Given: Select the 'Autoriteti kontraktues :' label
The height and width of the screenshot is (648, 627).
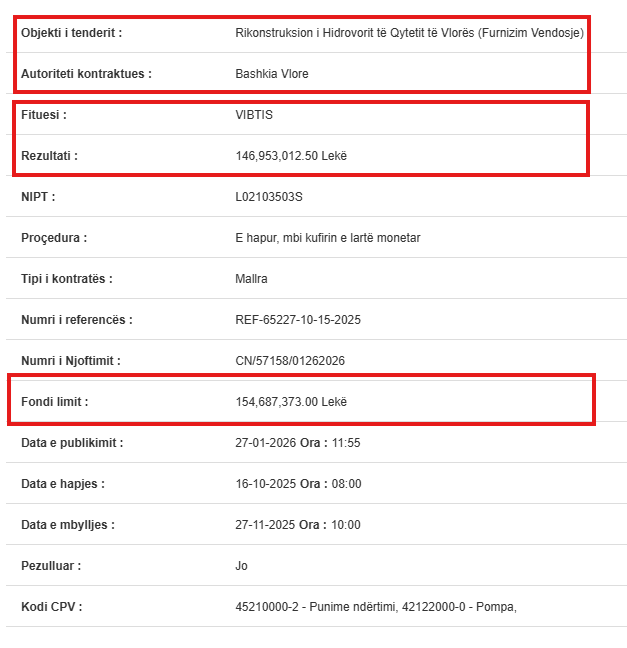Looking at the screenshot, I should point(86,74).
